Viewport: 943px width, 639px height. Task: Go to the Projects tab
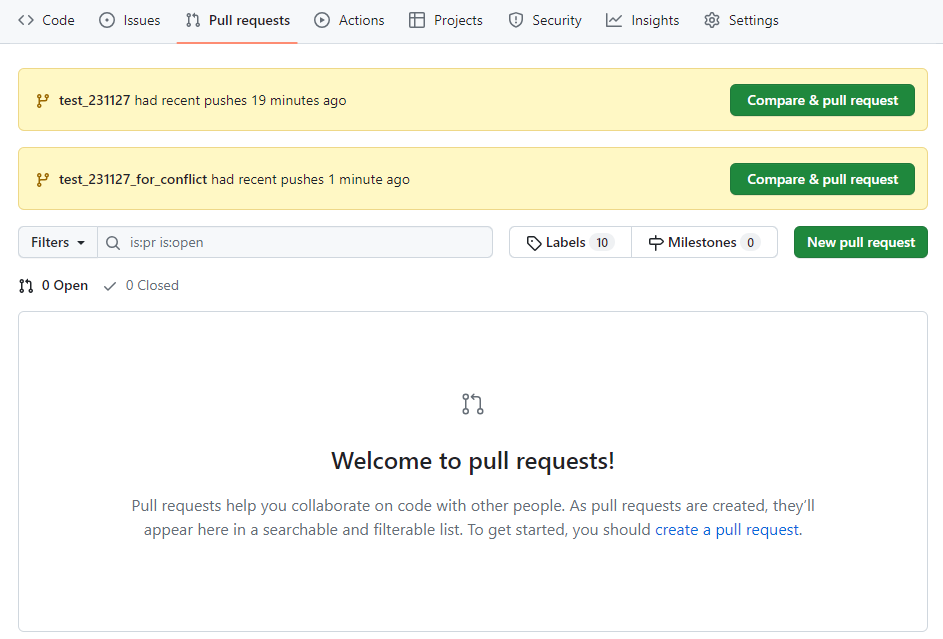pos(446,20)
